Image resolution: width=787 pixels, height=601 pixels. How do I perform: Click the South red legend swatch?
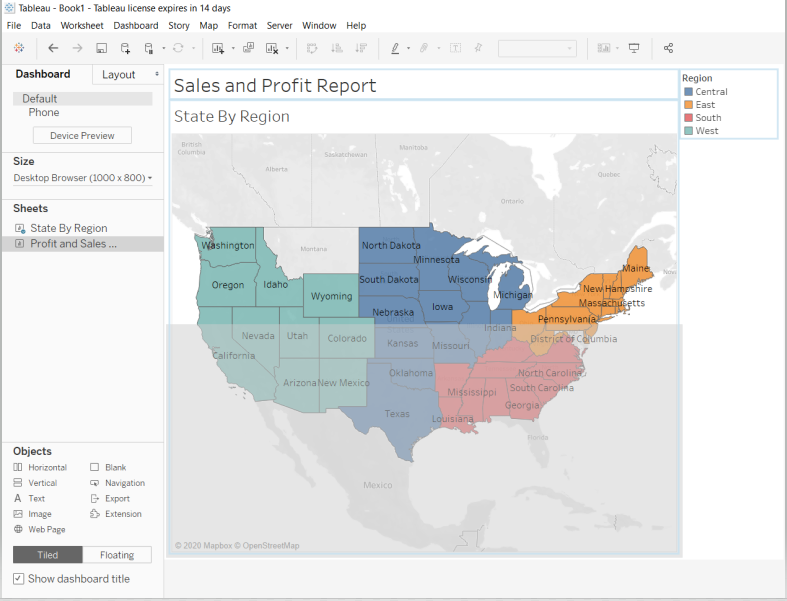[688, 117]
